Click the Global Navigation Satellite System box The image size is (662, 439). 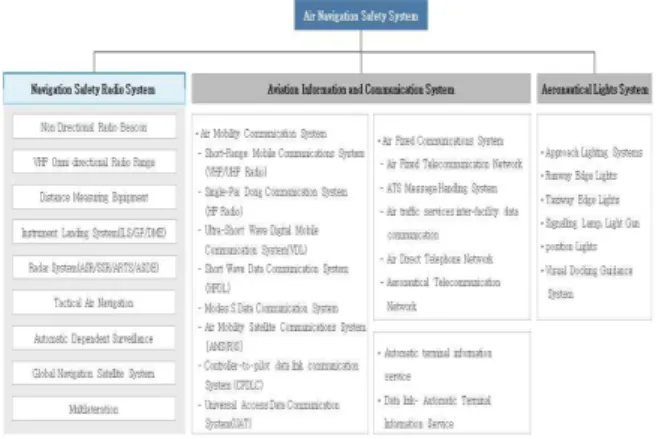[94, 373]
